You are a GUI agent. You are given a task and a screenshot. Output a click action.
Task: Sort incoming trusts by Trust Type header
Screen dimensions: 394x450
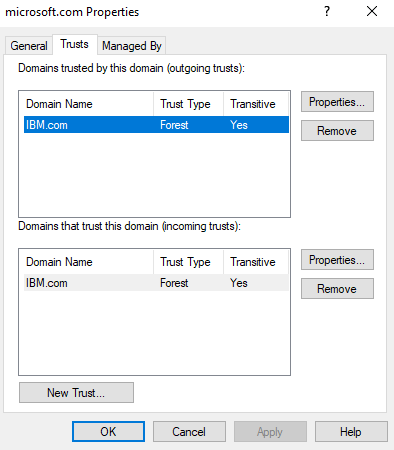pyautogui.click(x=188, y=262)
